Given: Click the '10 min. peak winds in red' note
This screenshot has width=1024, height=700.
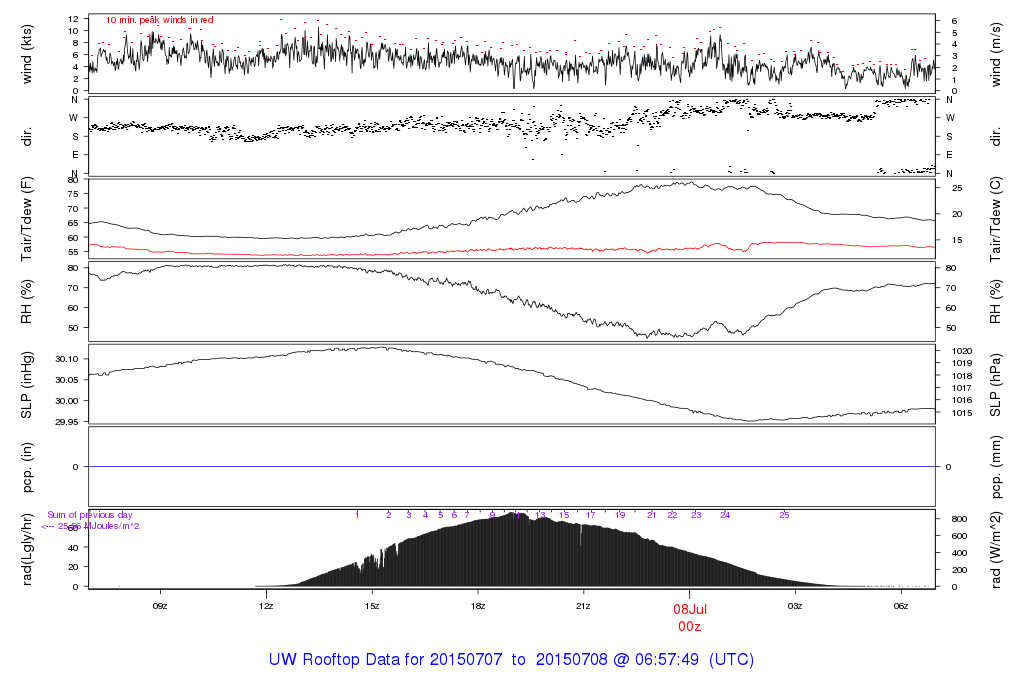Looking at the screenshot, I should 159,20.
